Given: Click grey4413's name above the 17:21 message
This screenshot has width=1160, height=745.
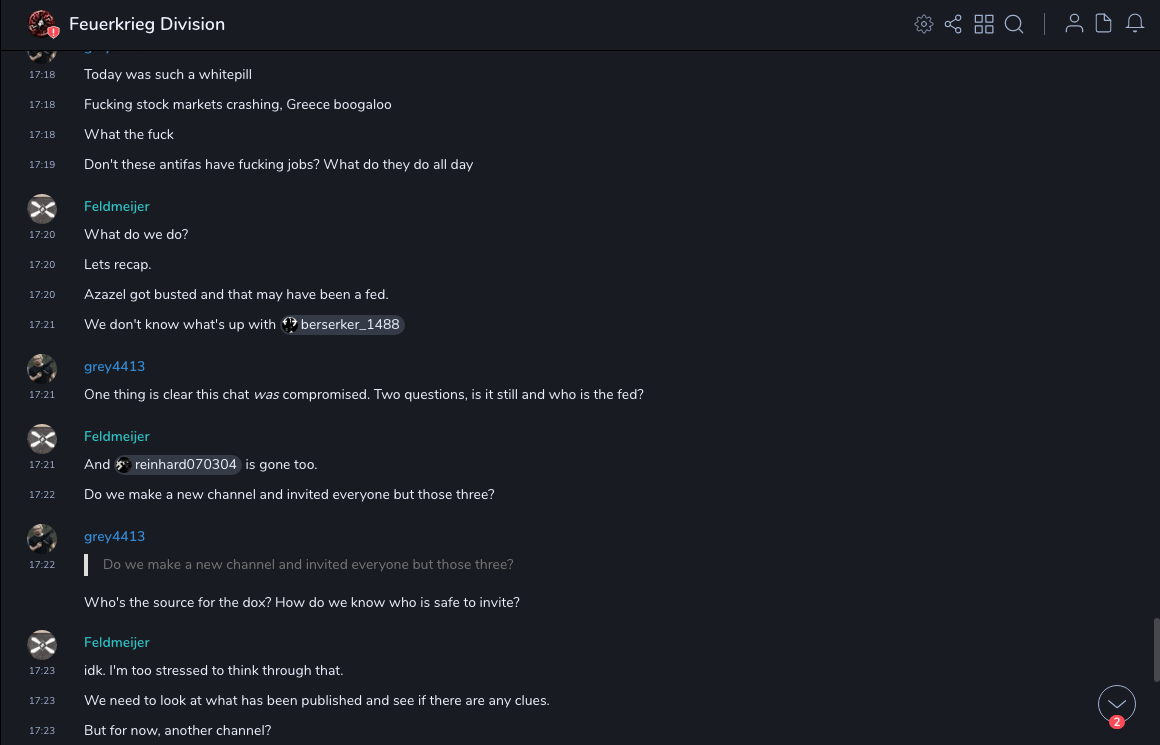Looking at the screenshot, I should [x=114, y=367].
